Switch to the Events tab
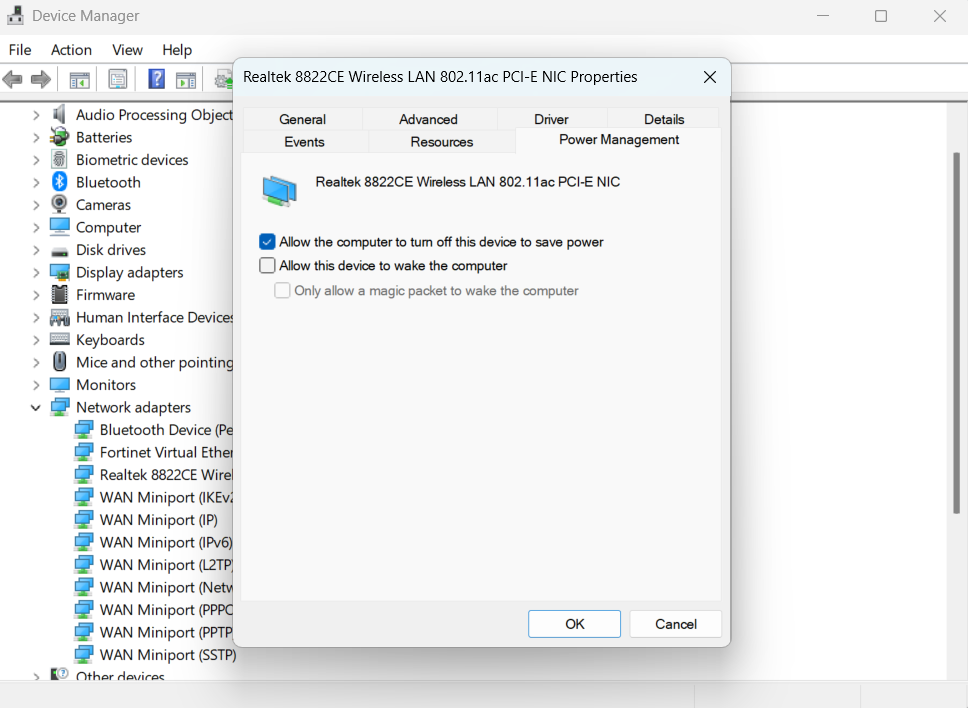This screenshot has height=708, width=968. (x=304, y=141)
